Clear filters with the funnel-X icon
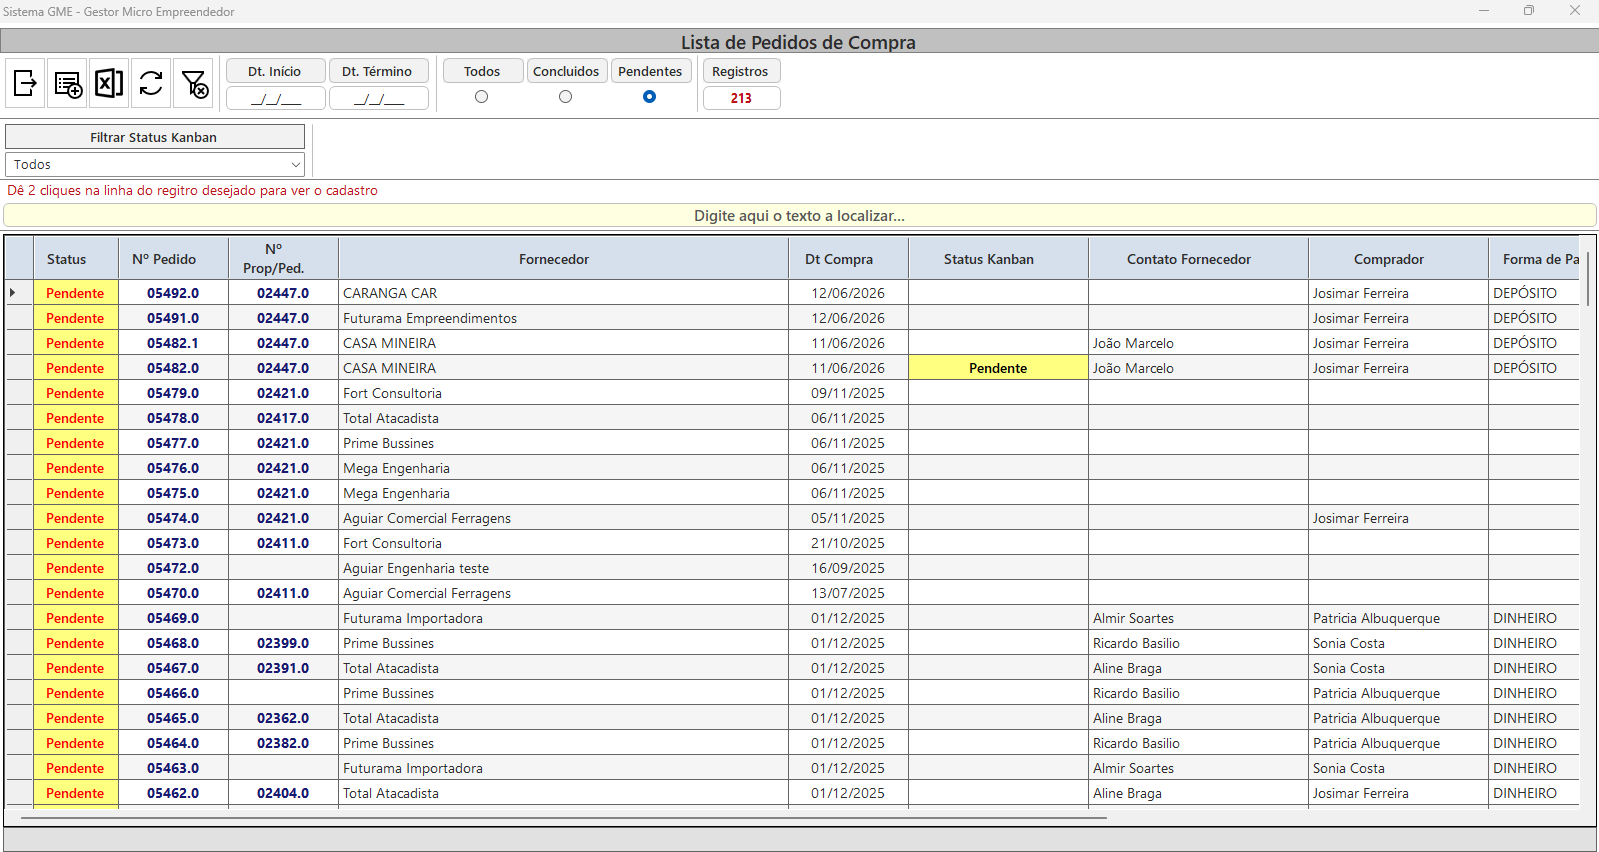 coord(194,83)
